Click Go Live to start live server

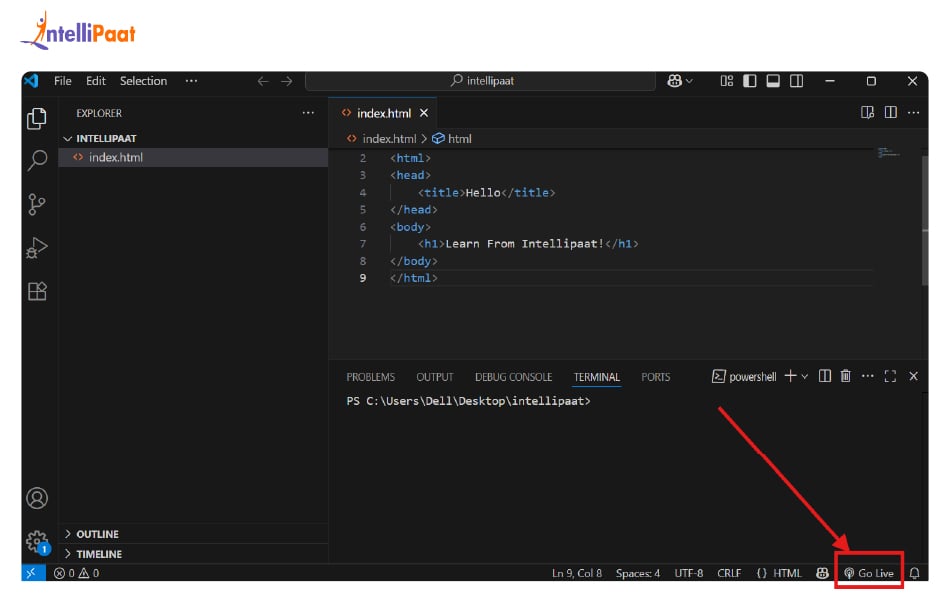click(x=869, y=573)
